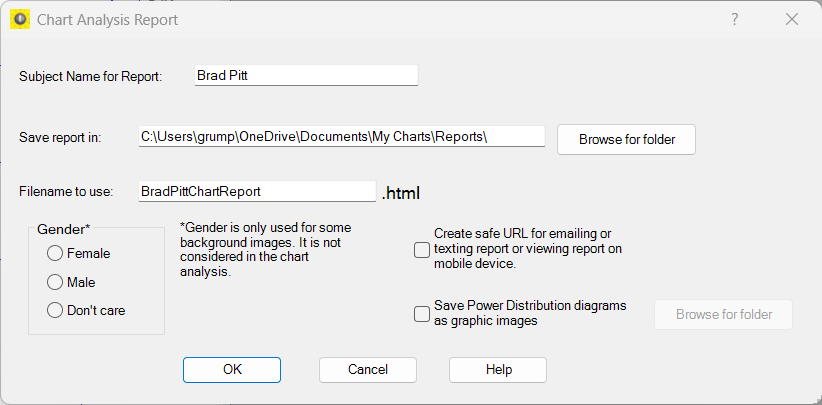822x405 pixels.
Task: Focus the BradPittChartReport filename field
Action: click(x=256, y=191)
